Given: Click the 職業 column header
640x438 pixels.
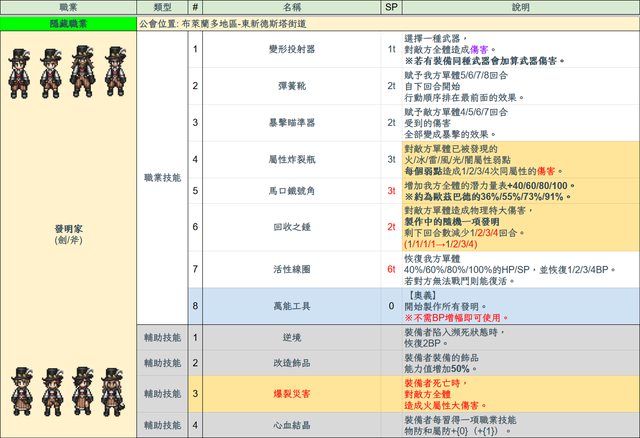Looking at the screenshot, I should click(67, 6).
